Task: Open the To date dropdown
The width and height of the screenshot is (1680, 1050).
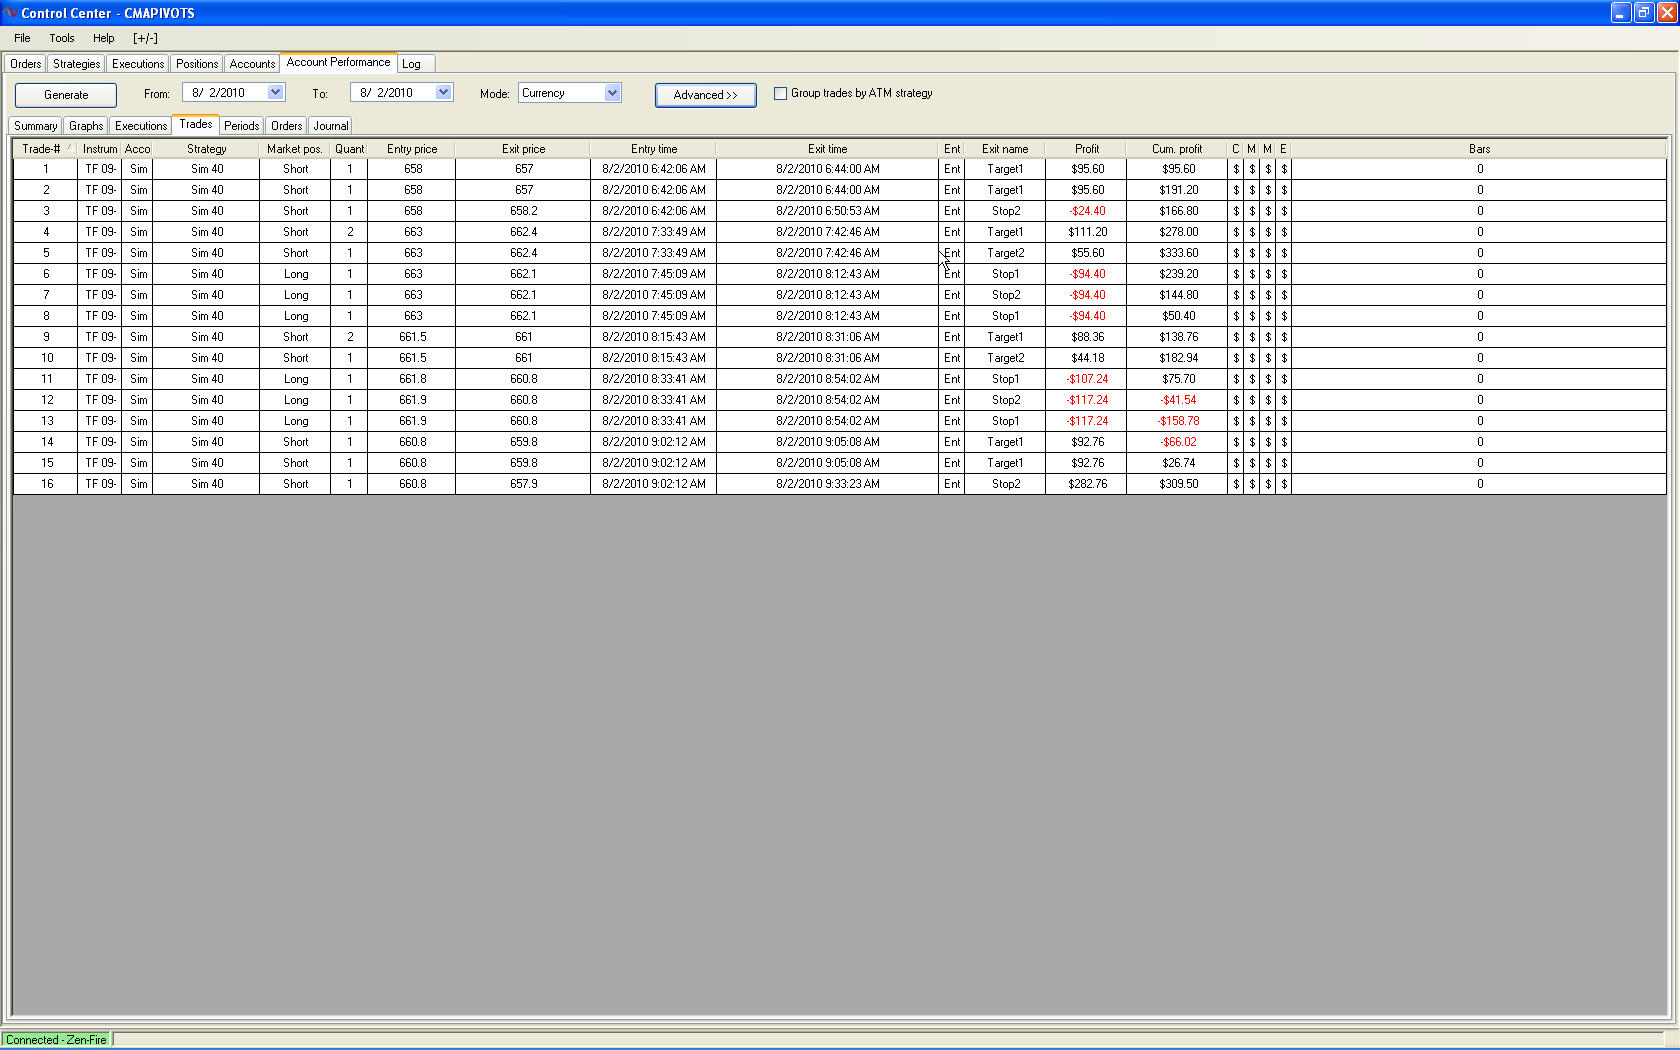Action: tap(443, 92)
